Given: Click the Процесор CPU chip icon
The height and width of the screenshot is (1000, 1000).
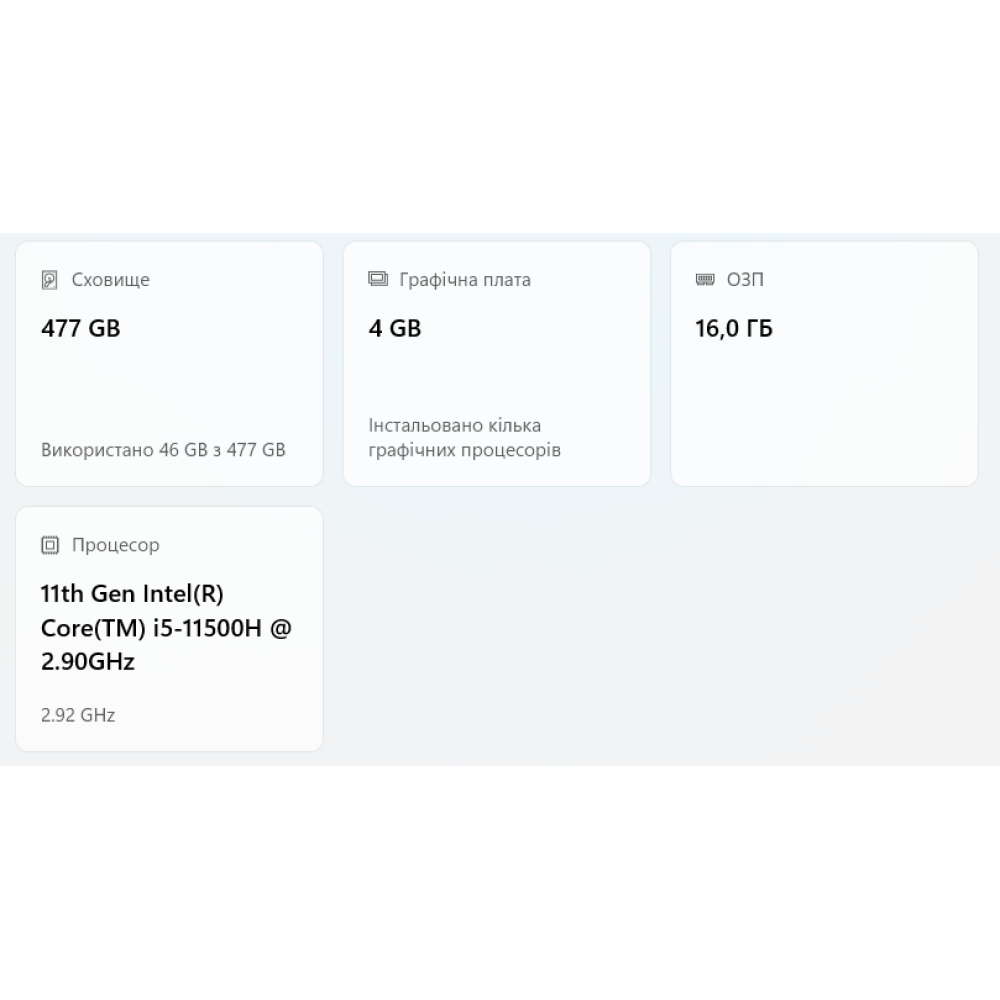Looking at the screenshot, I should point(50,545).
